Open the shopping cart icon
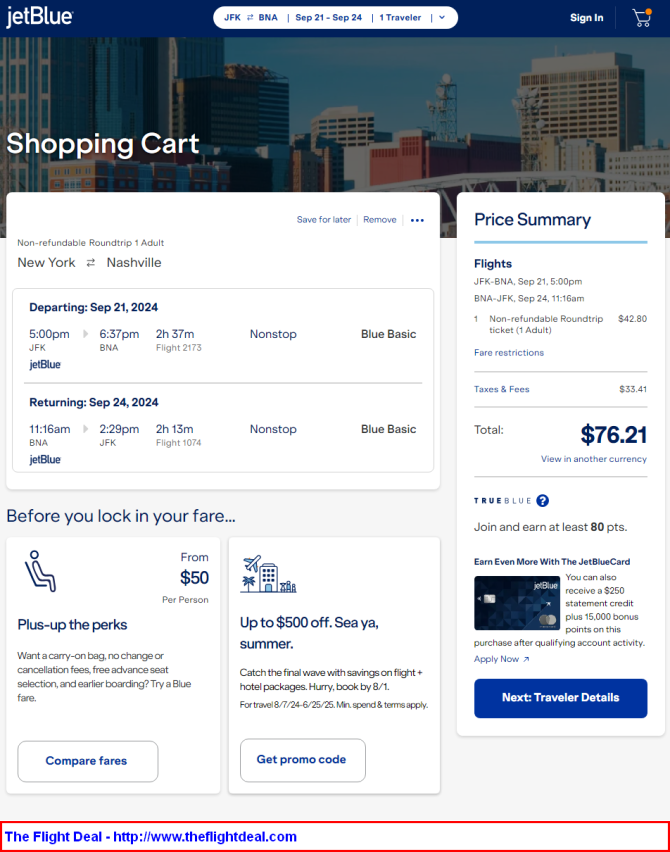The height and width of the screenshot is (852, 670). click(641, 18)
